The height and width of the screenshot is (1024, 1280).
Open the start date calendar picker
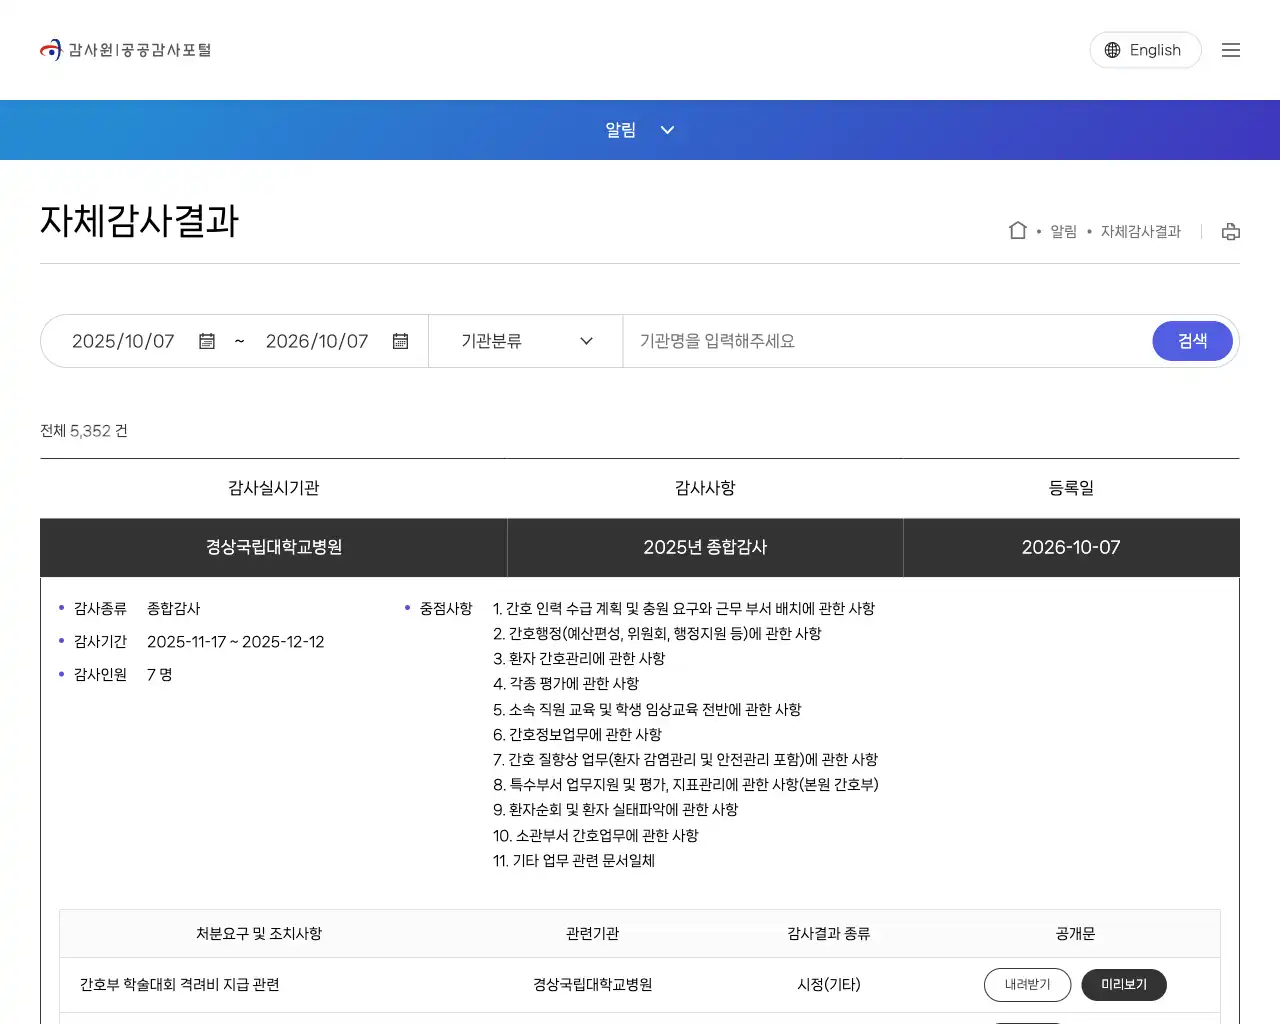[x=207, y=341]
